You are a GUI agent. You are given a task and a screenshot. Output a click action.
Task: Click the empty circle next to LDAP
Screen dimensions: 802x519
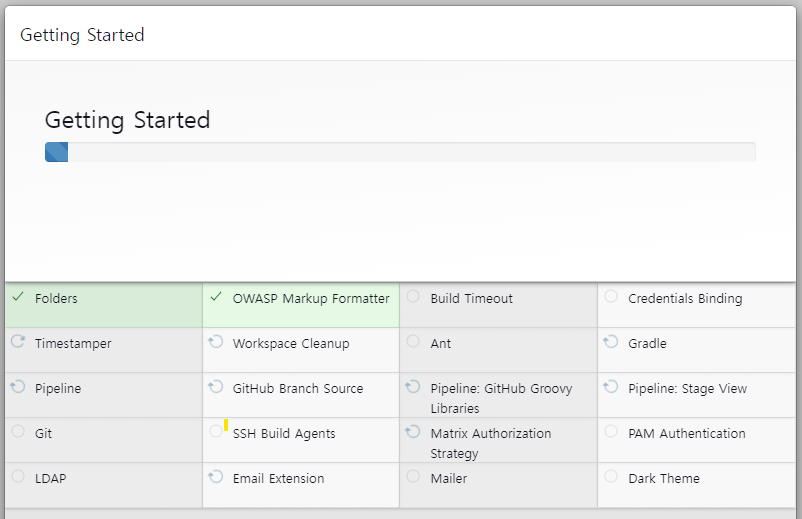(18, 476)
